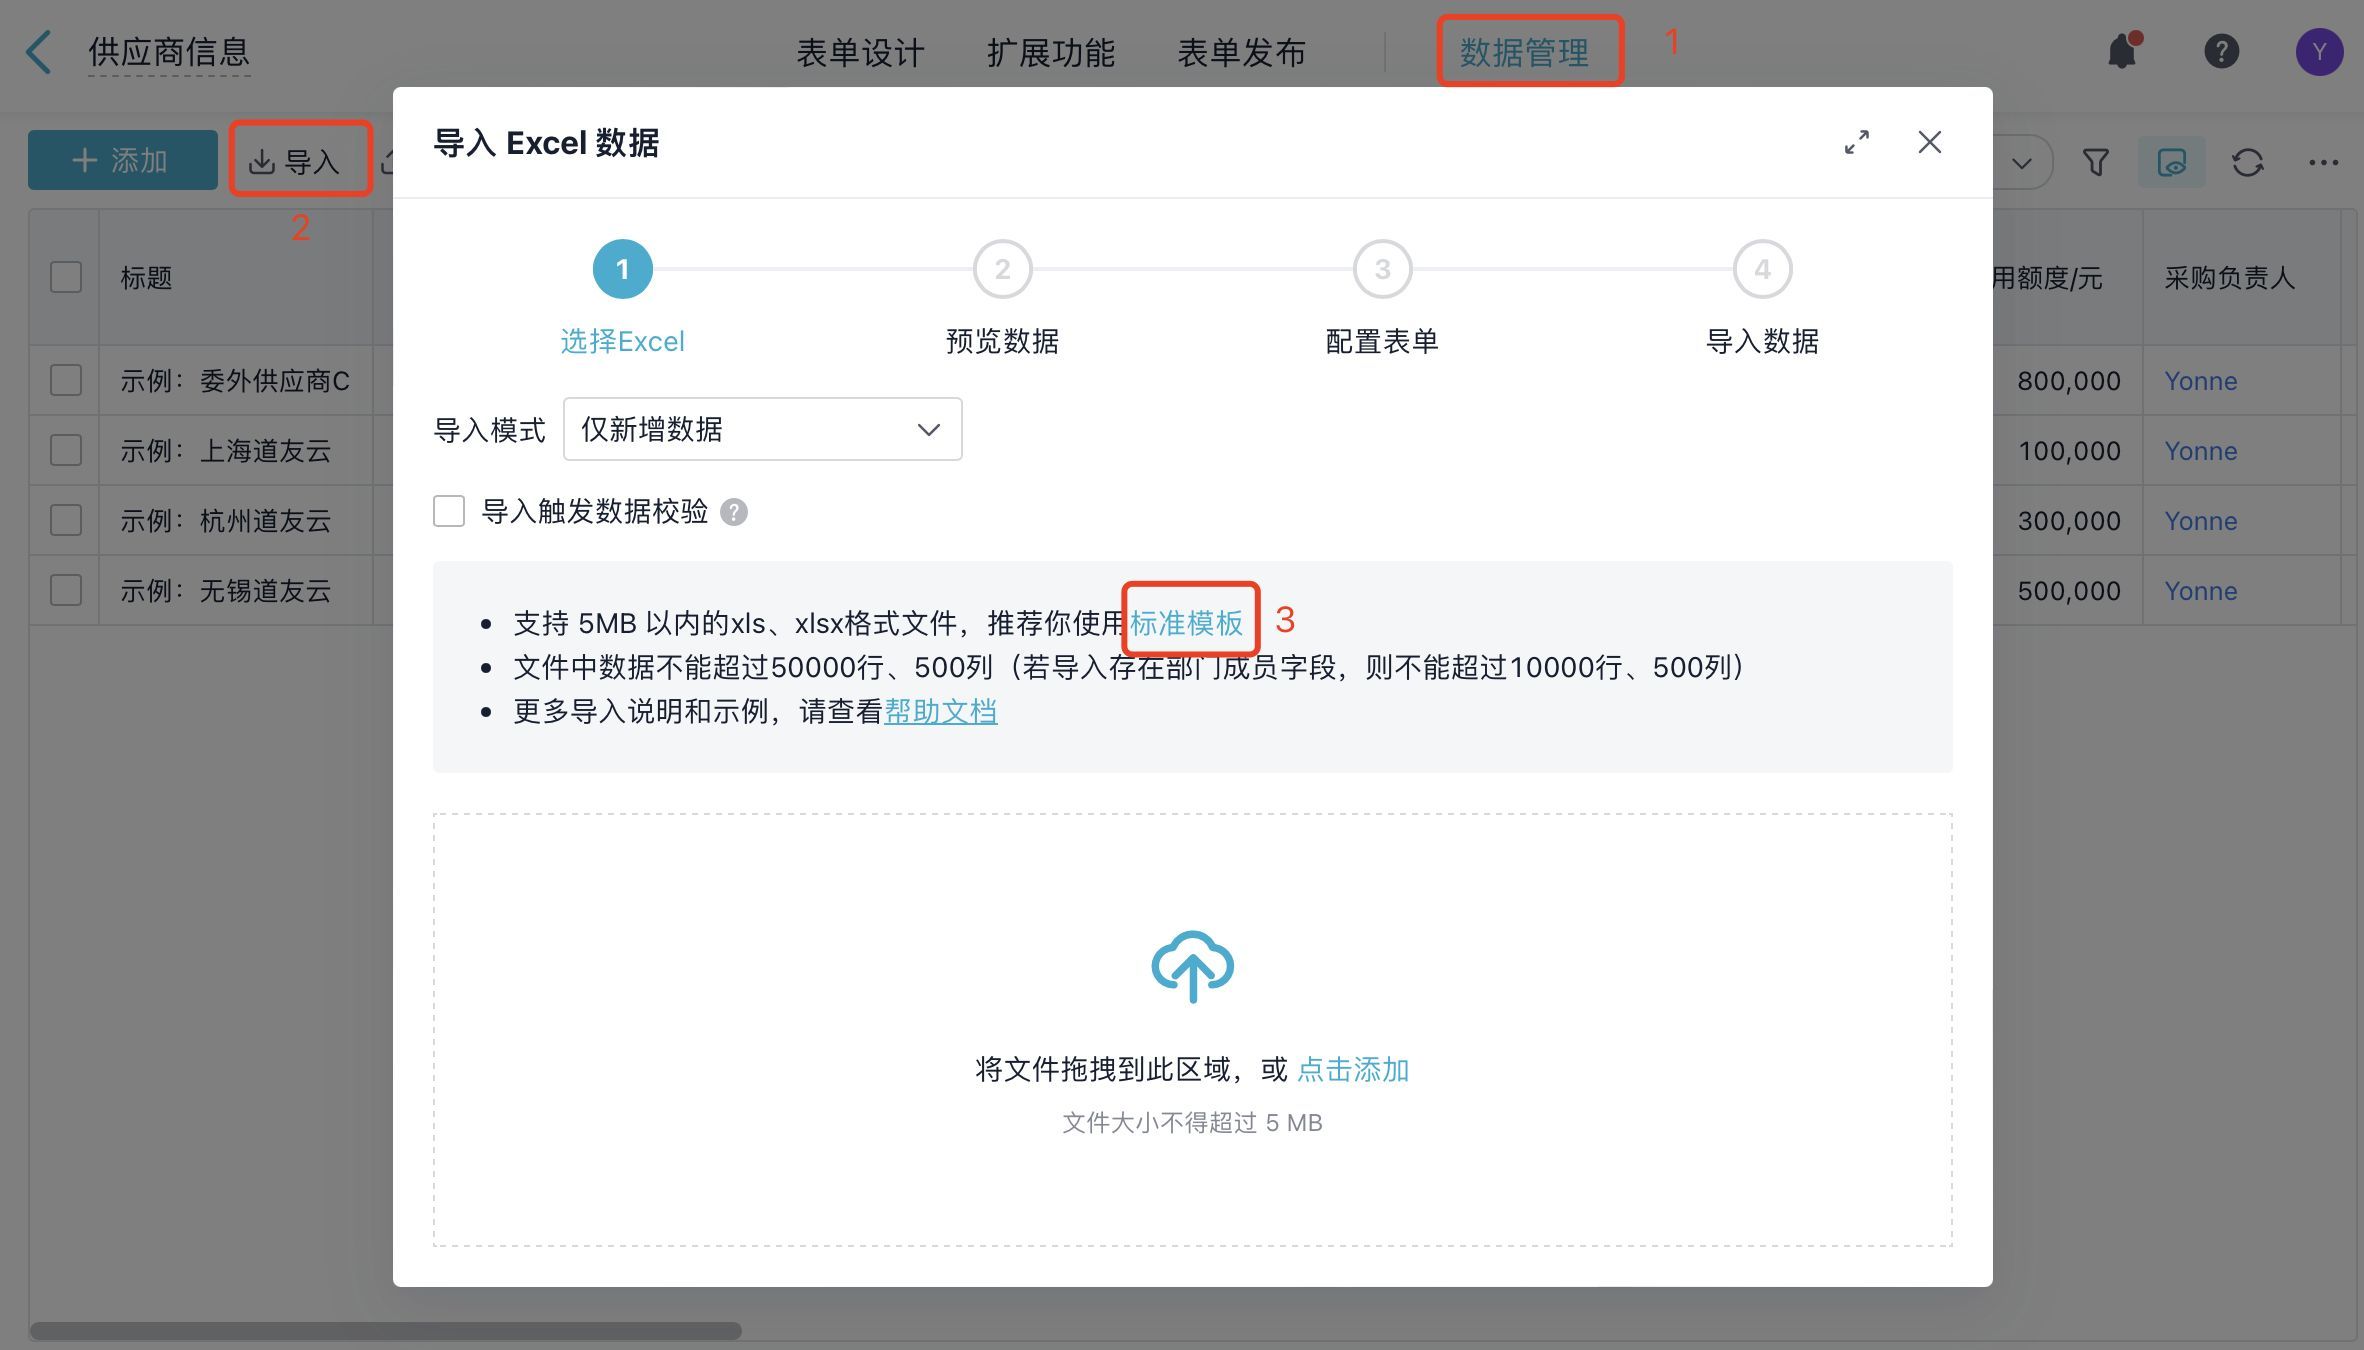Click the help question mark icon

[x=2221, y=51]
